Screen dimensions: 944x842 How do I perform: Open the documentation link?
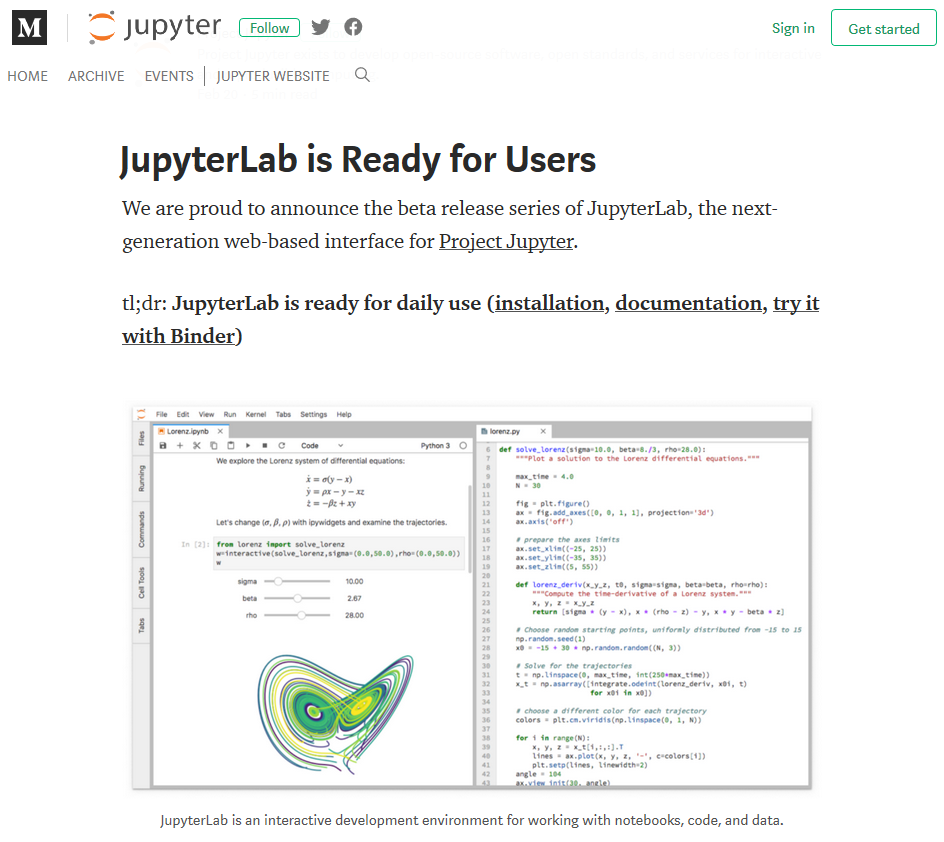tap(688, 303)
